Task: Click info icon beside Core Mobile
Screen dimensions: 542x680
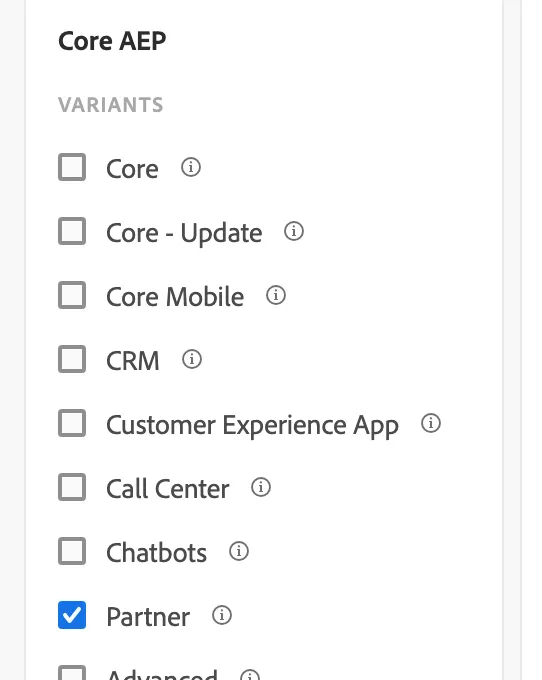Action: [x=276, y=295]
